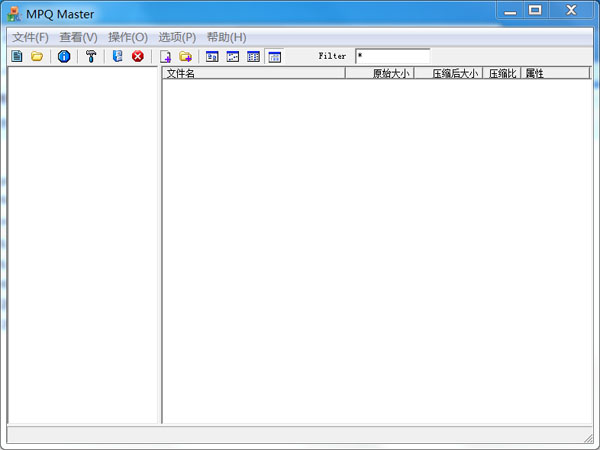Show archive info via blue information icon

tap(64, 56)
